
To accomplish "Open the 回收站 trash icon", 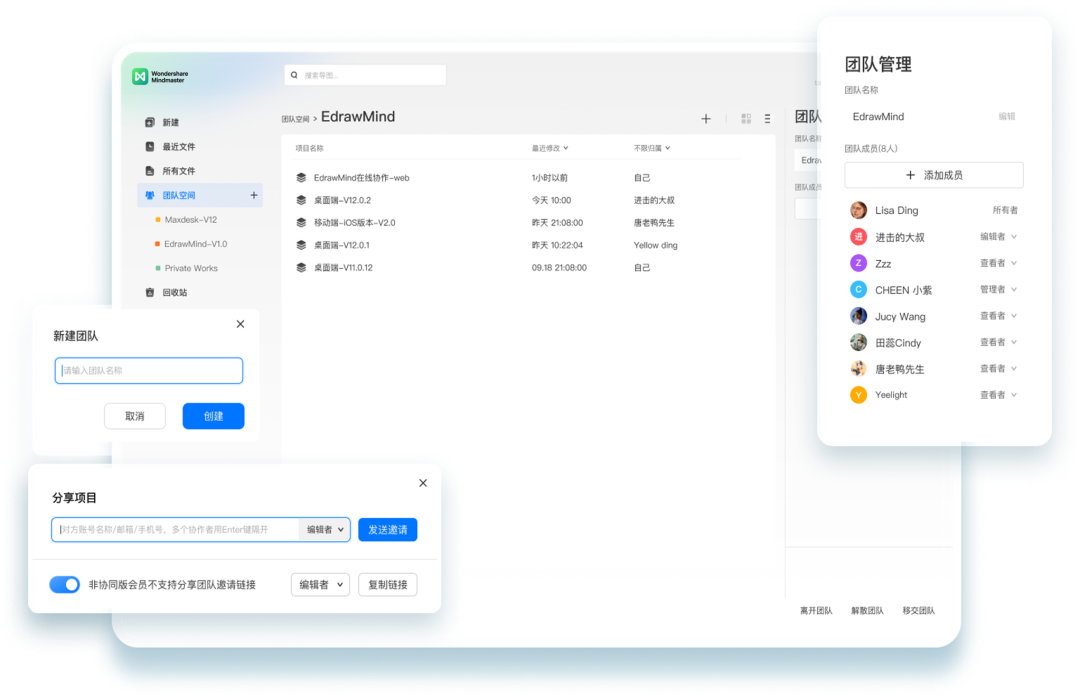I will click(x=150, y=293).
